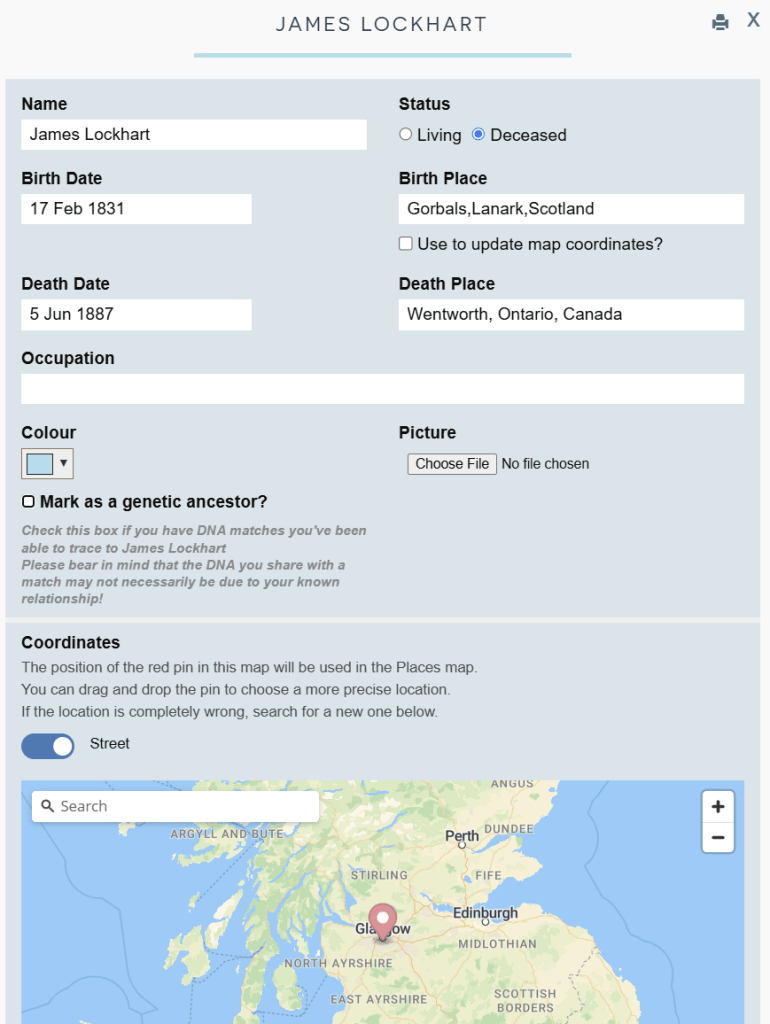The image size is (770, 1024).
Task: Focus the Death Date field
Action: point(136,314)
